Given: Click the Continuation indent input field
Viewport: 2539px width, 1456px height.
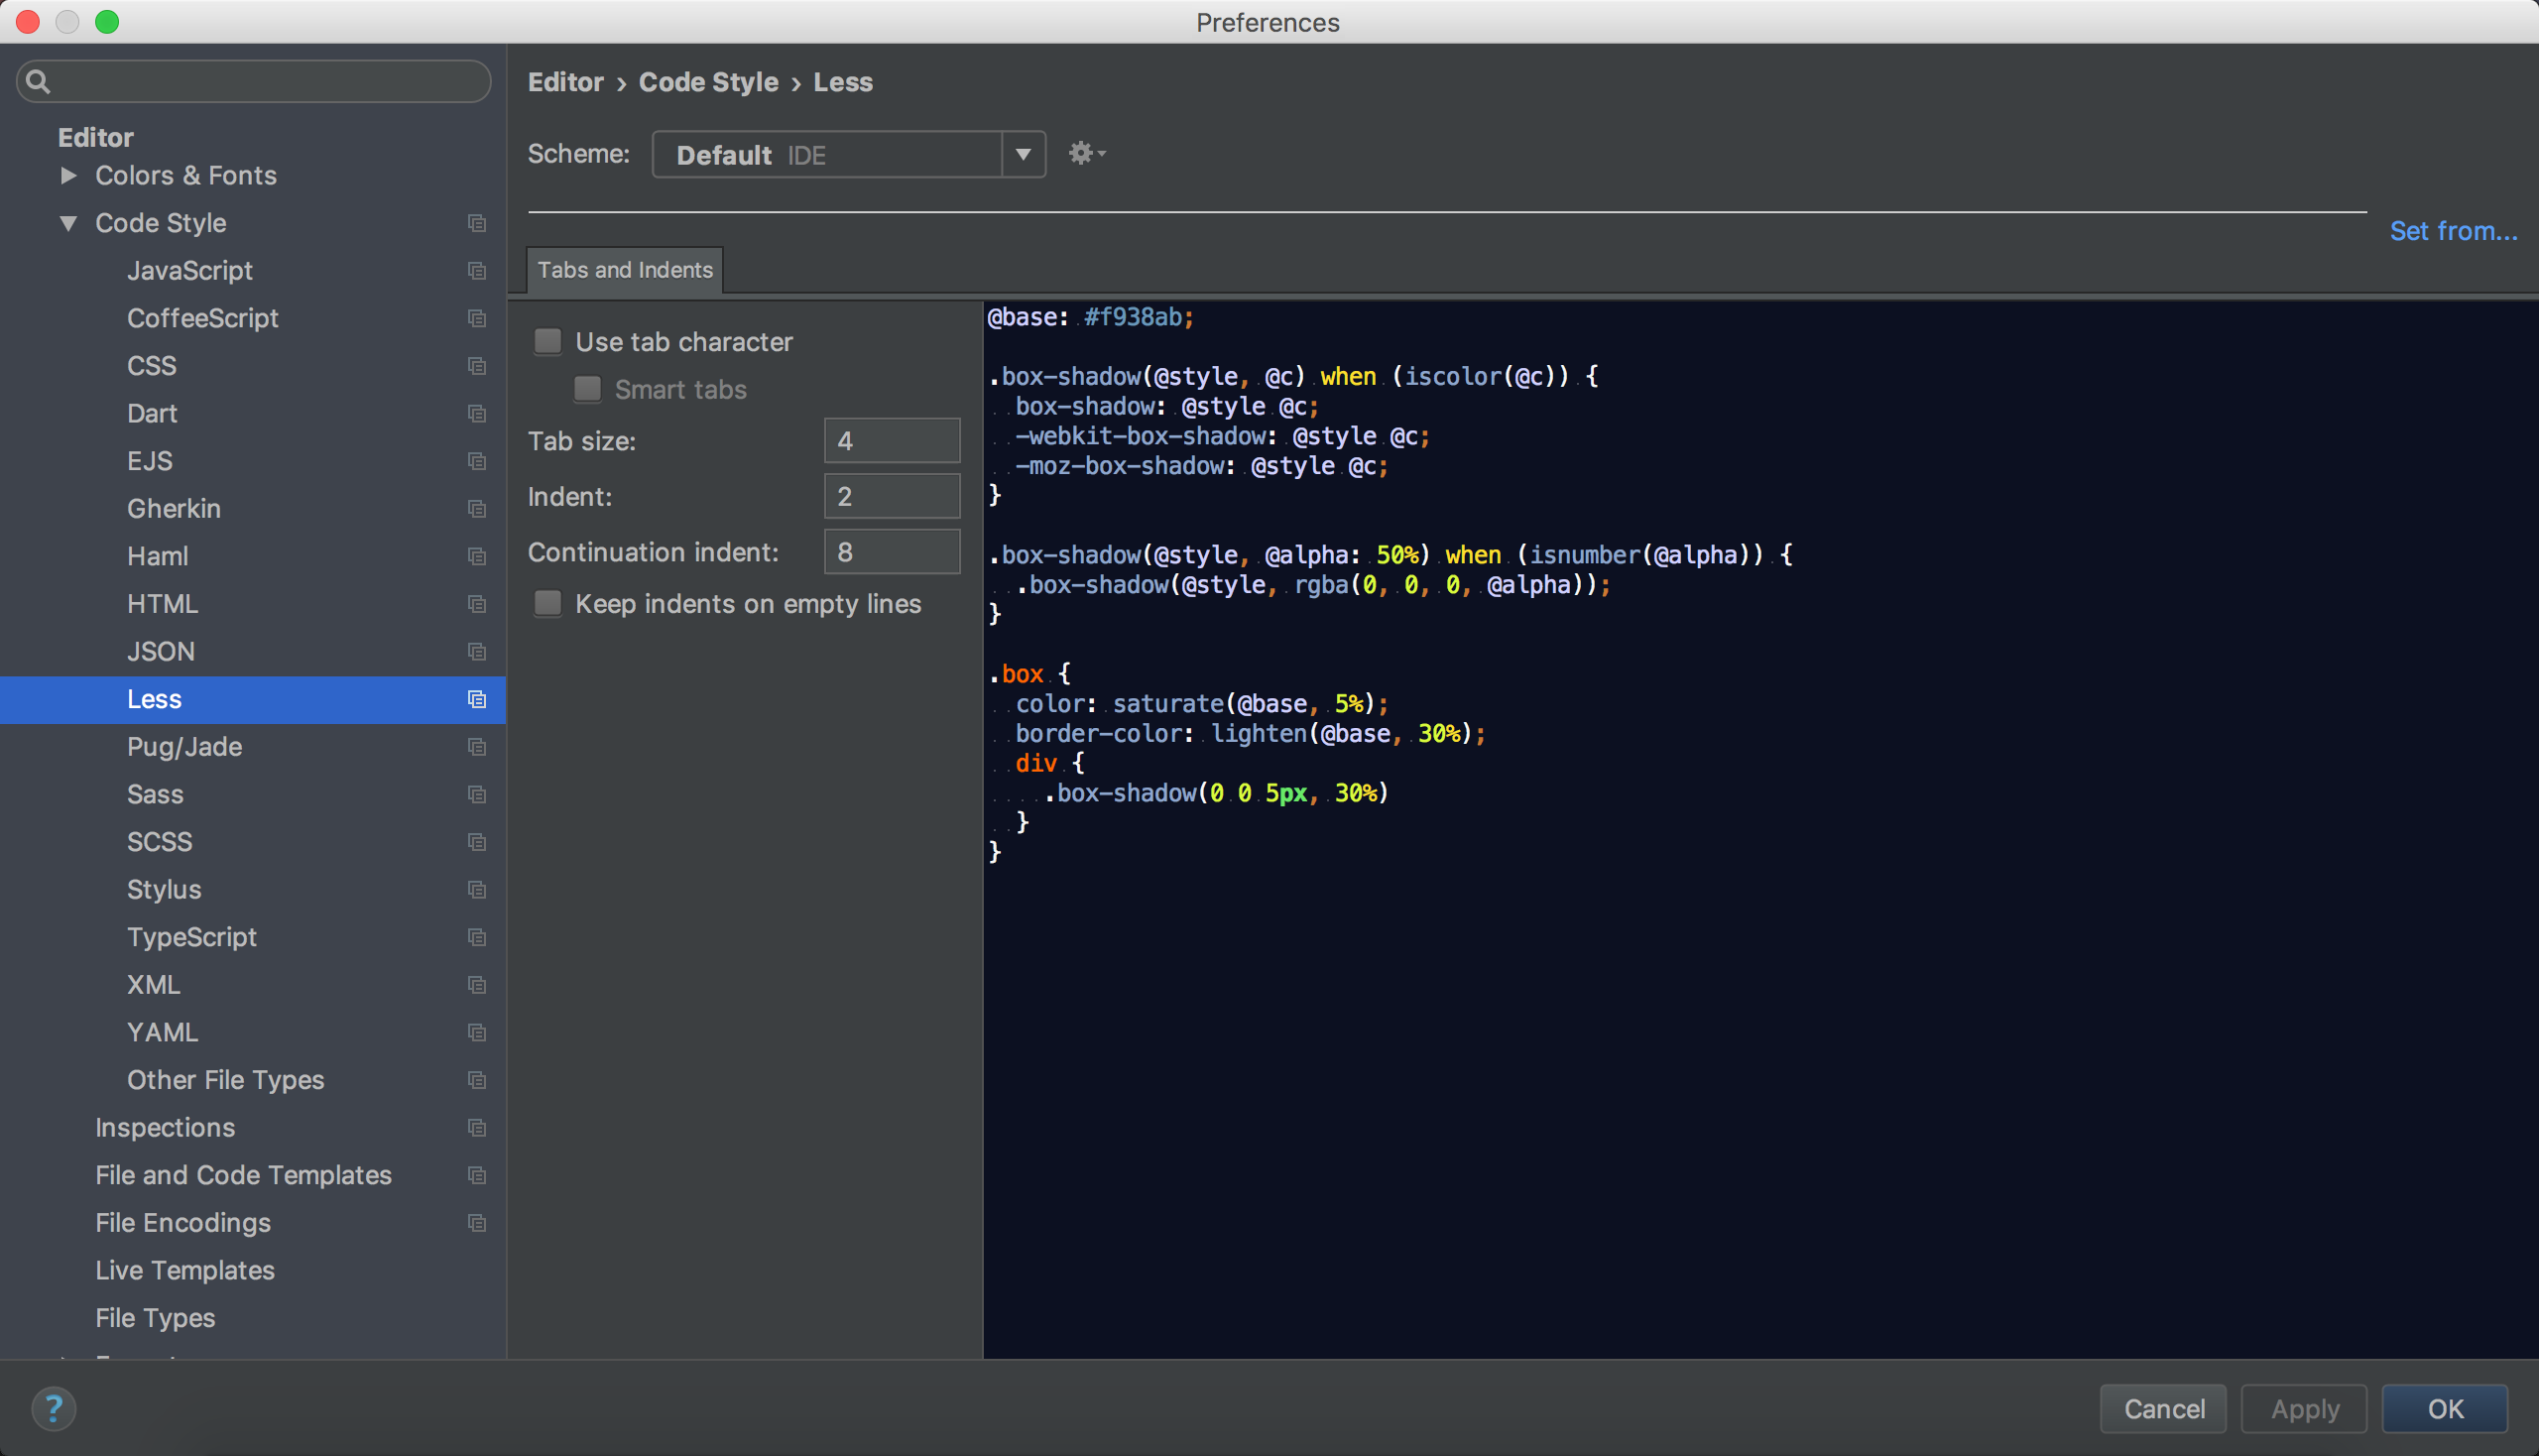Looking at the screenshot, I should [891, 552].
